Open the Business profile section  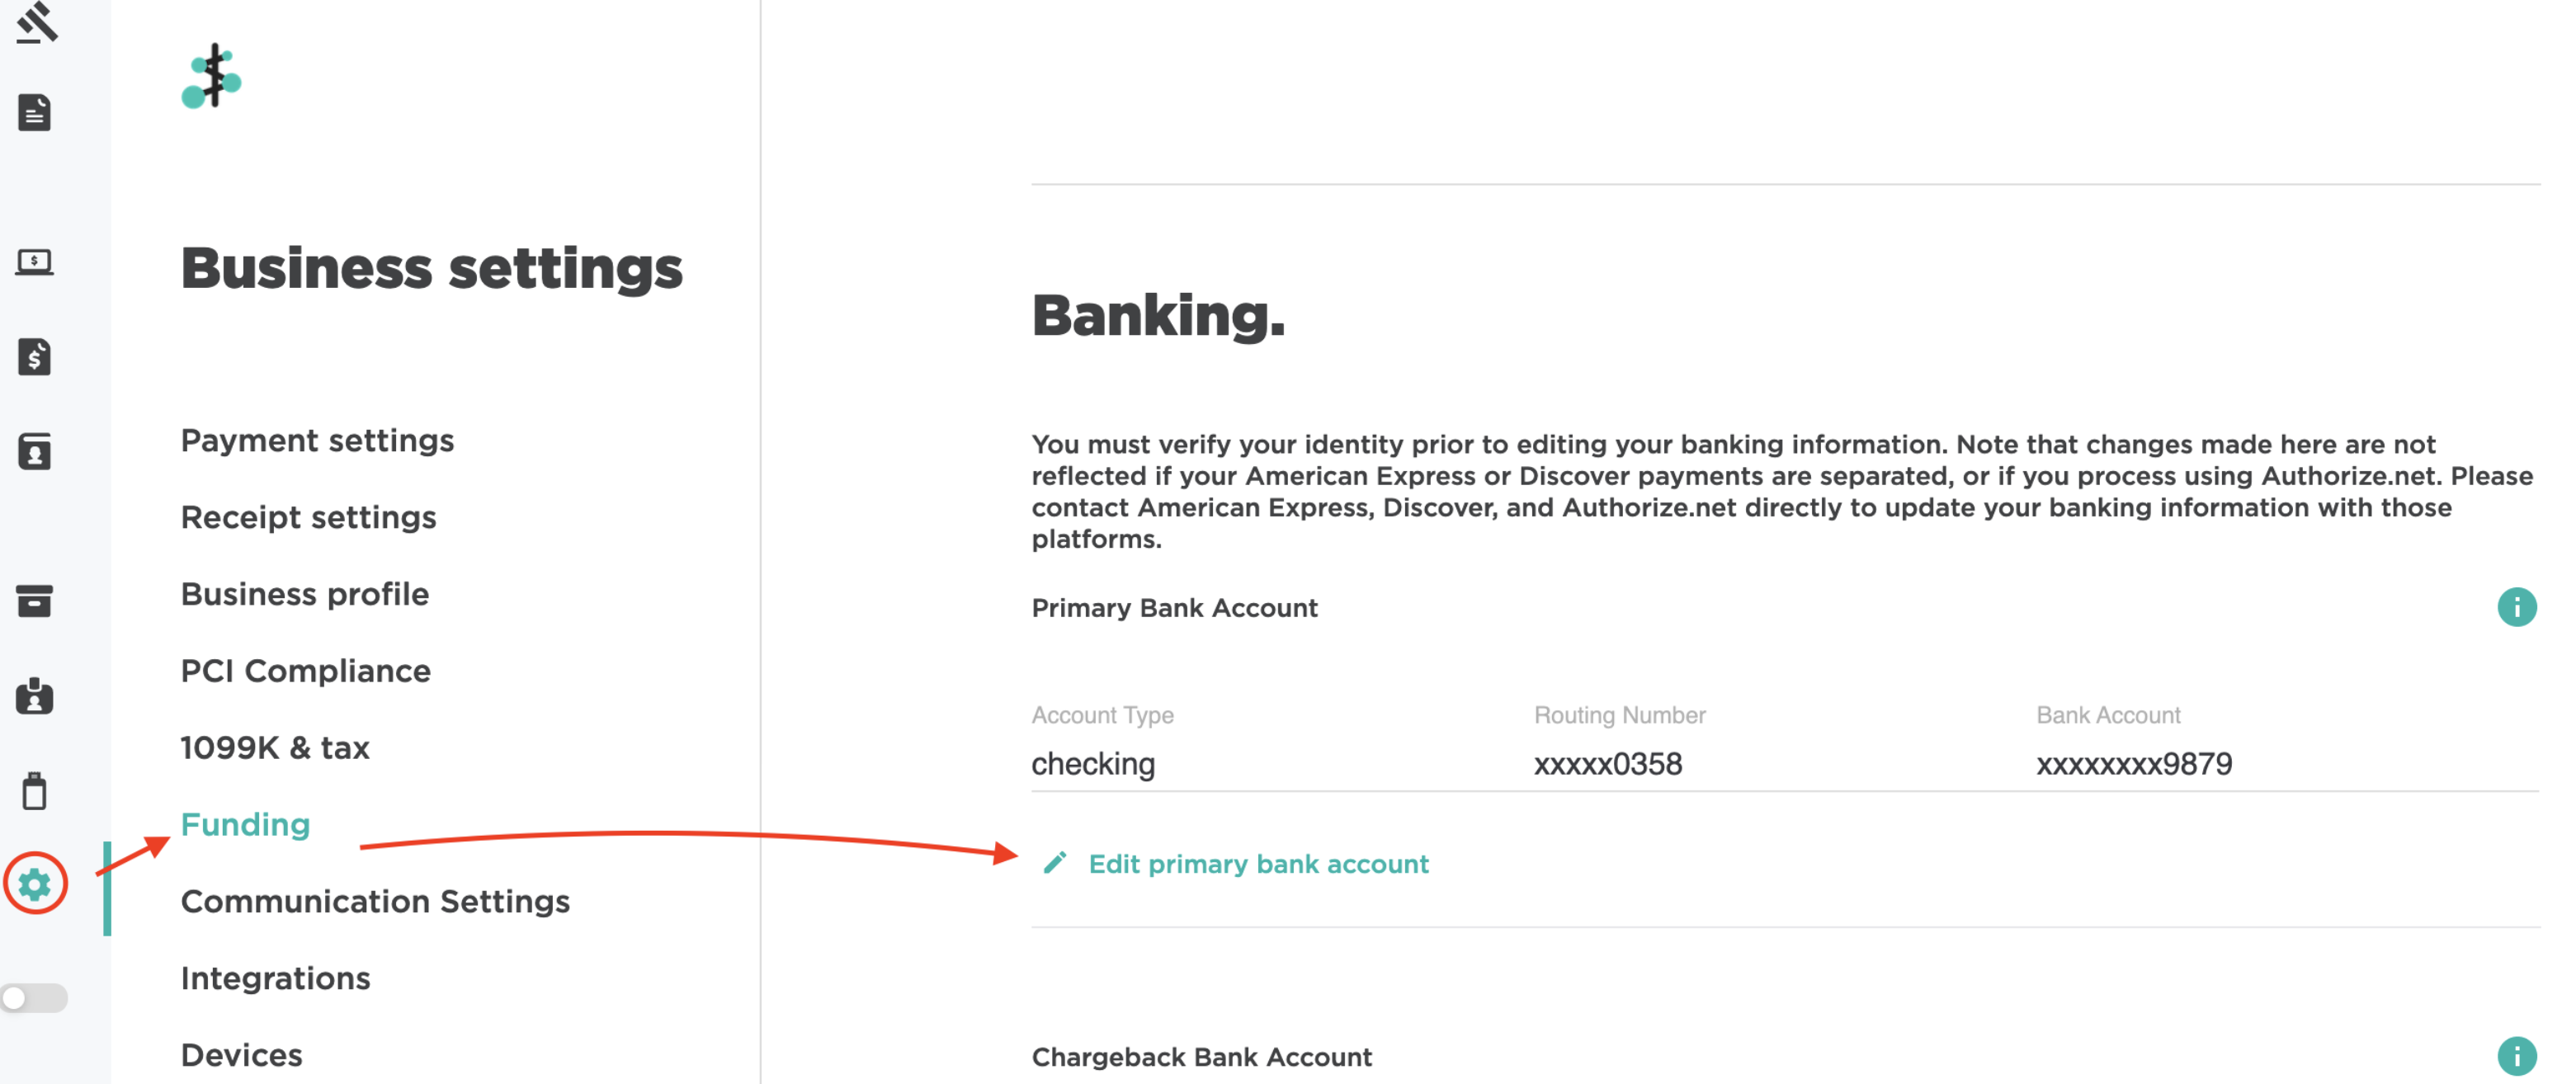(x=304, y=593)
